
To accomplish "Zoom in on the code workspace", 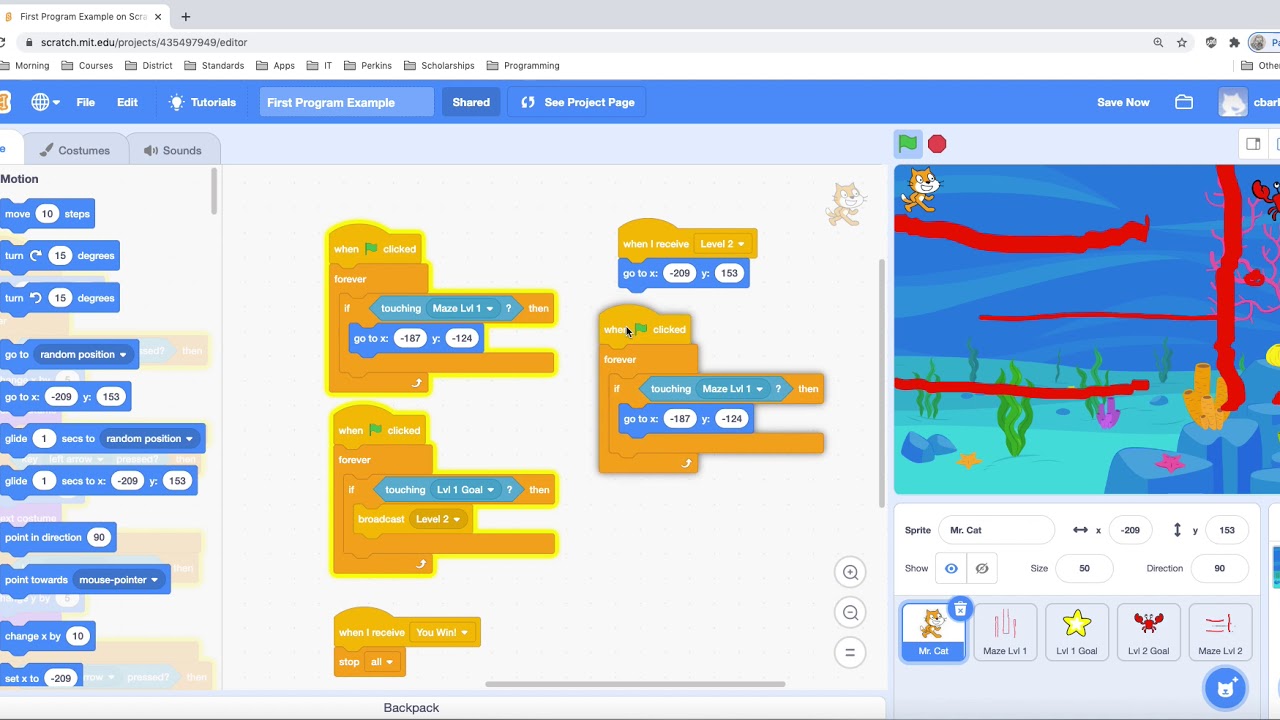I will [x=850, y=572].
